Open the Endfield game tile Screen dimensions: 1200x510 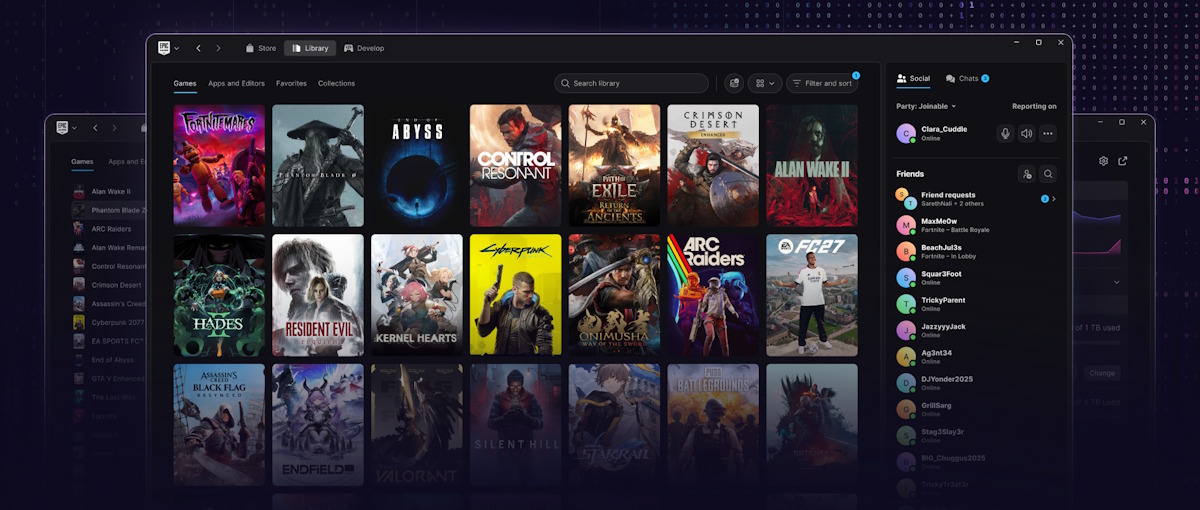[x=318, y=424]
